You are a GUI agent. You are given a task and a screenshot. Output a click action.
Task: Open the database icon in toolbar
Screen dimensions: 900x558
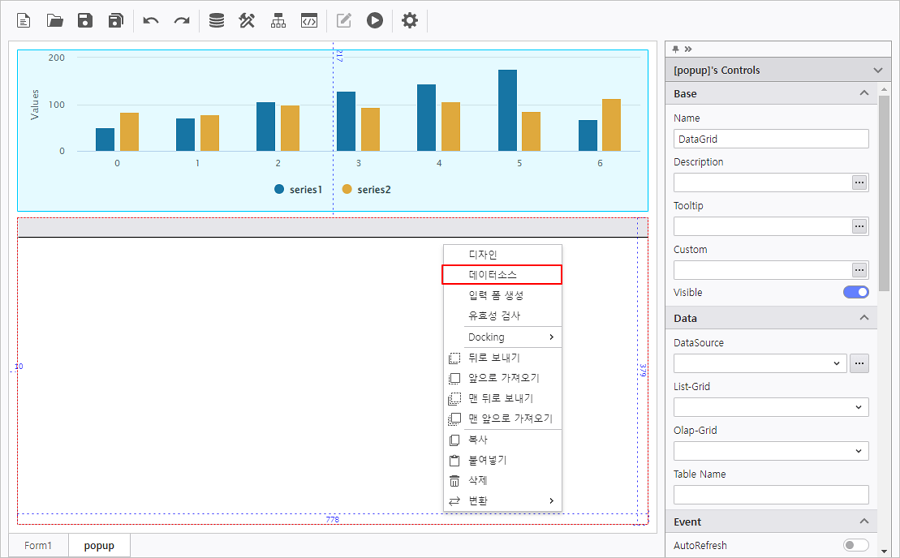pyautogui.click(x=216, y=20)
